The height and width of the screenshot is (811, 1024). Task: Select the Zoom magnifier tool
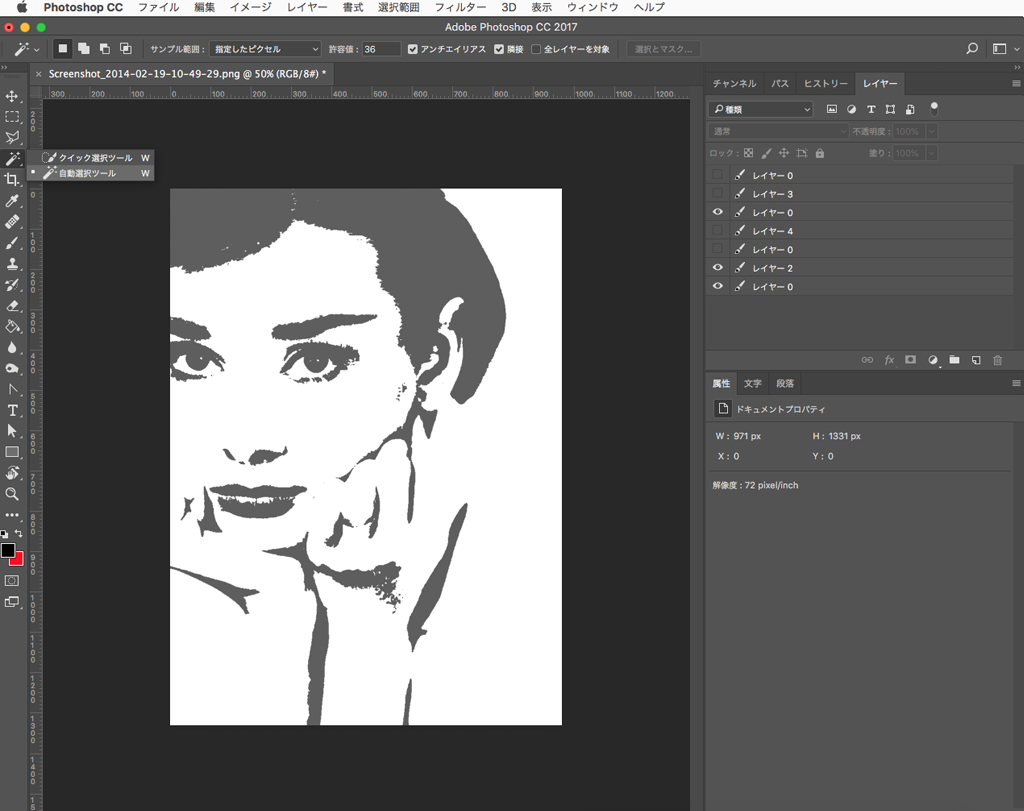point(12,494)
